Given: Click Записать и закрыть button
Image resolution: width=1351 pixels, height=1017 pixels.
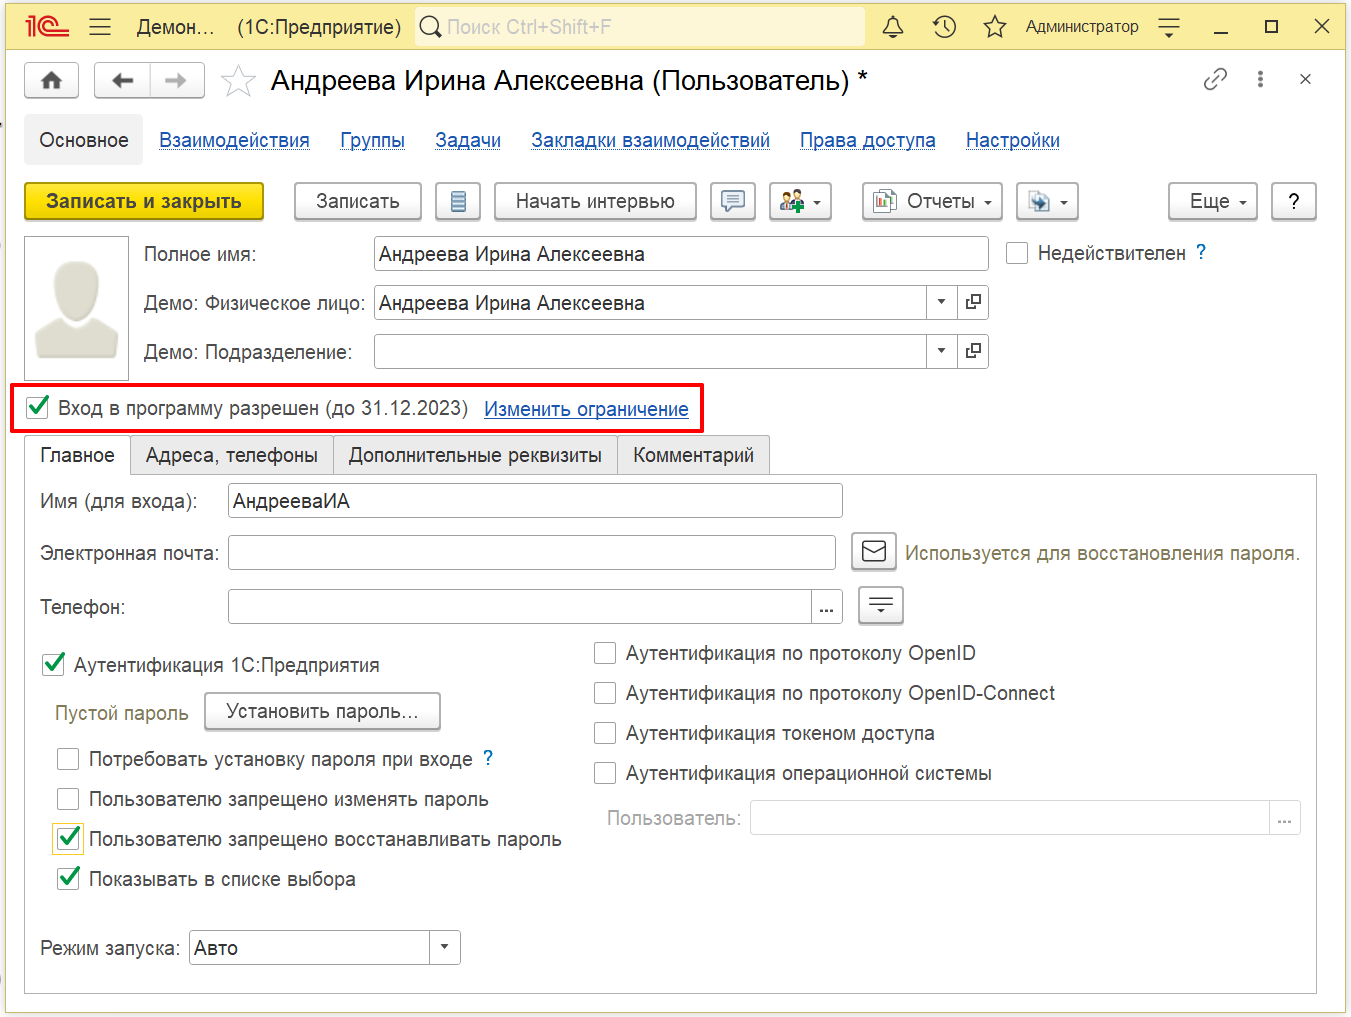Looking at the screenshot, I should (x=144, y=201).
